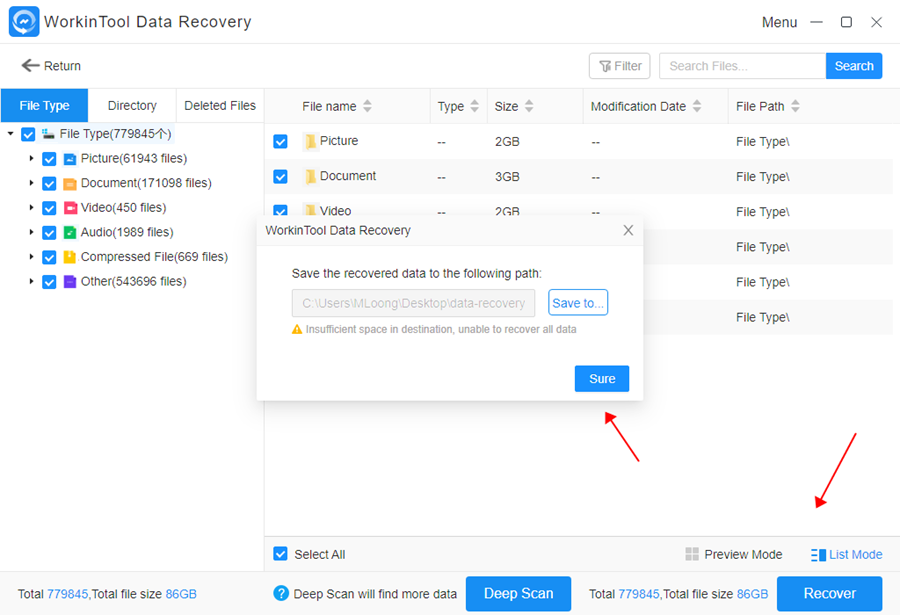Screen dimensions: 900x615
Task: Sort by Type column arrows
Action: click(x=474, y=106)
